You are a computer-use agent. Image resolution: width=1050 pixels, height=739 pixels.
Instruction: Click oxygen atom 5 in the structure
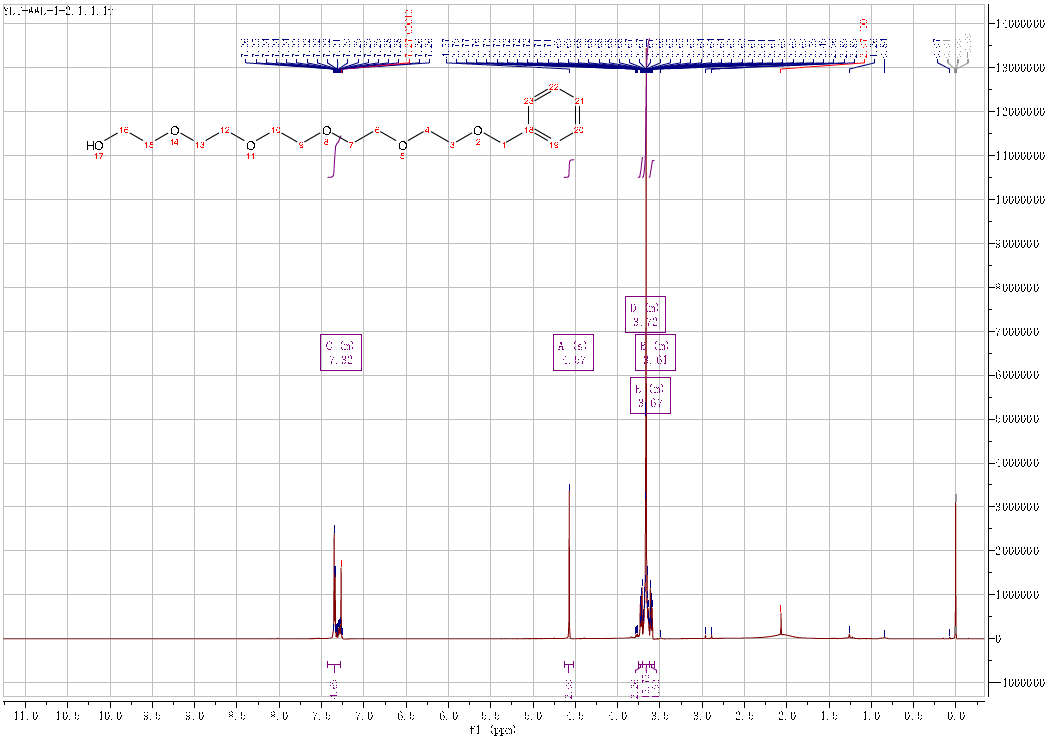tap(402, 145)
